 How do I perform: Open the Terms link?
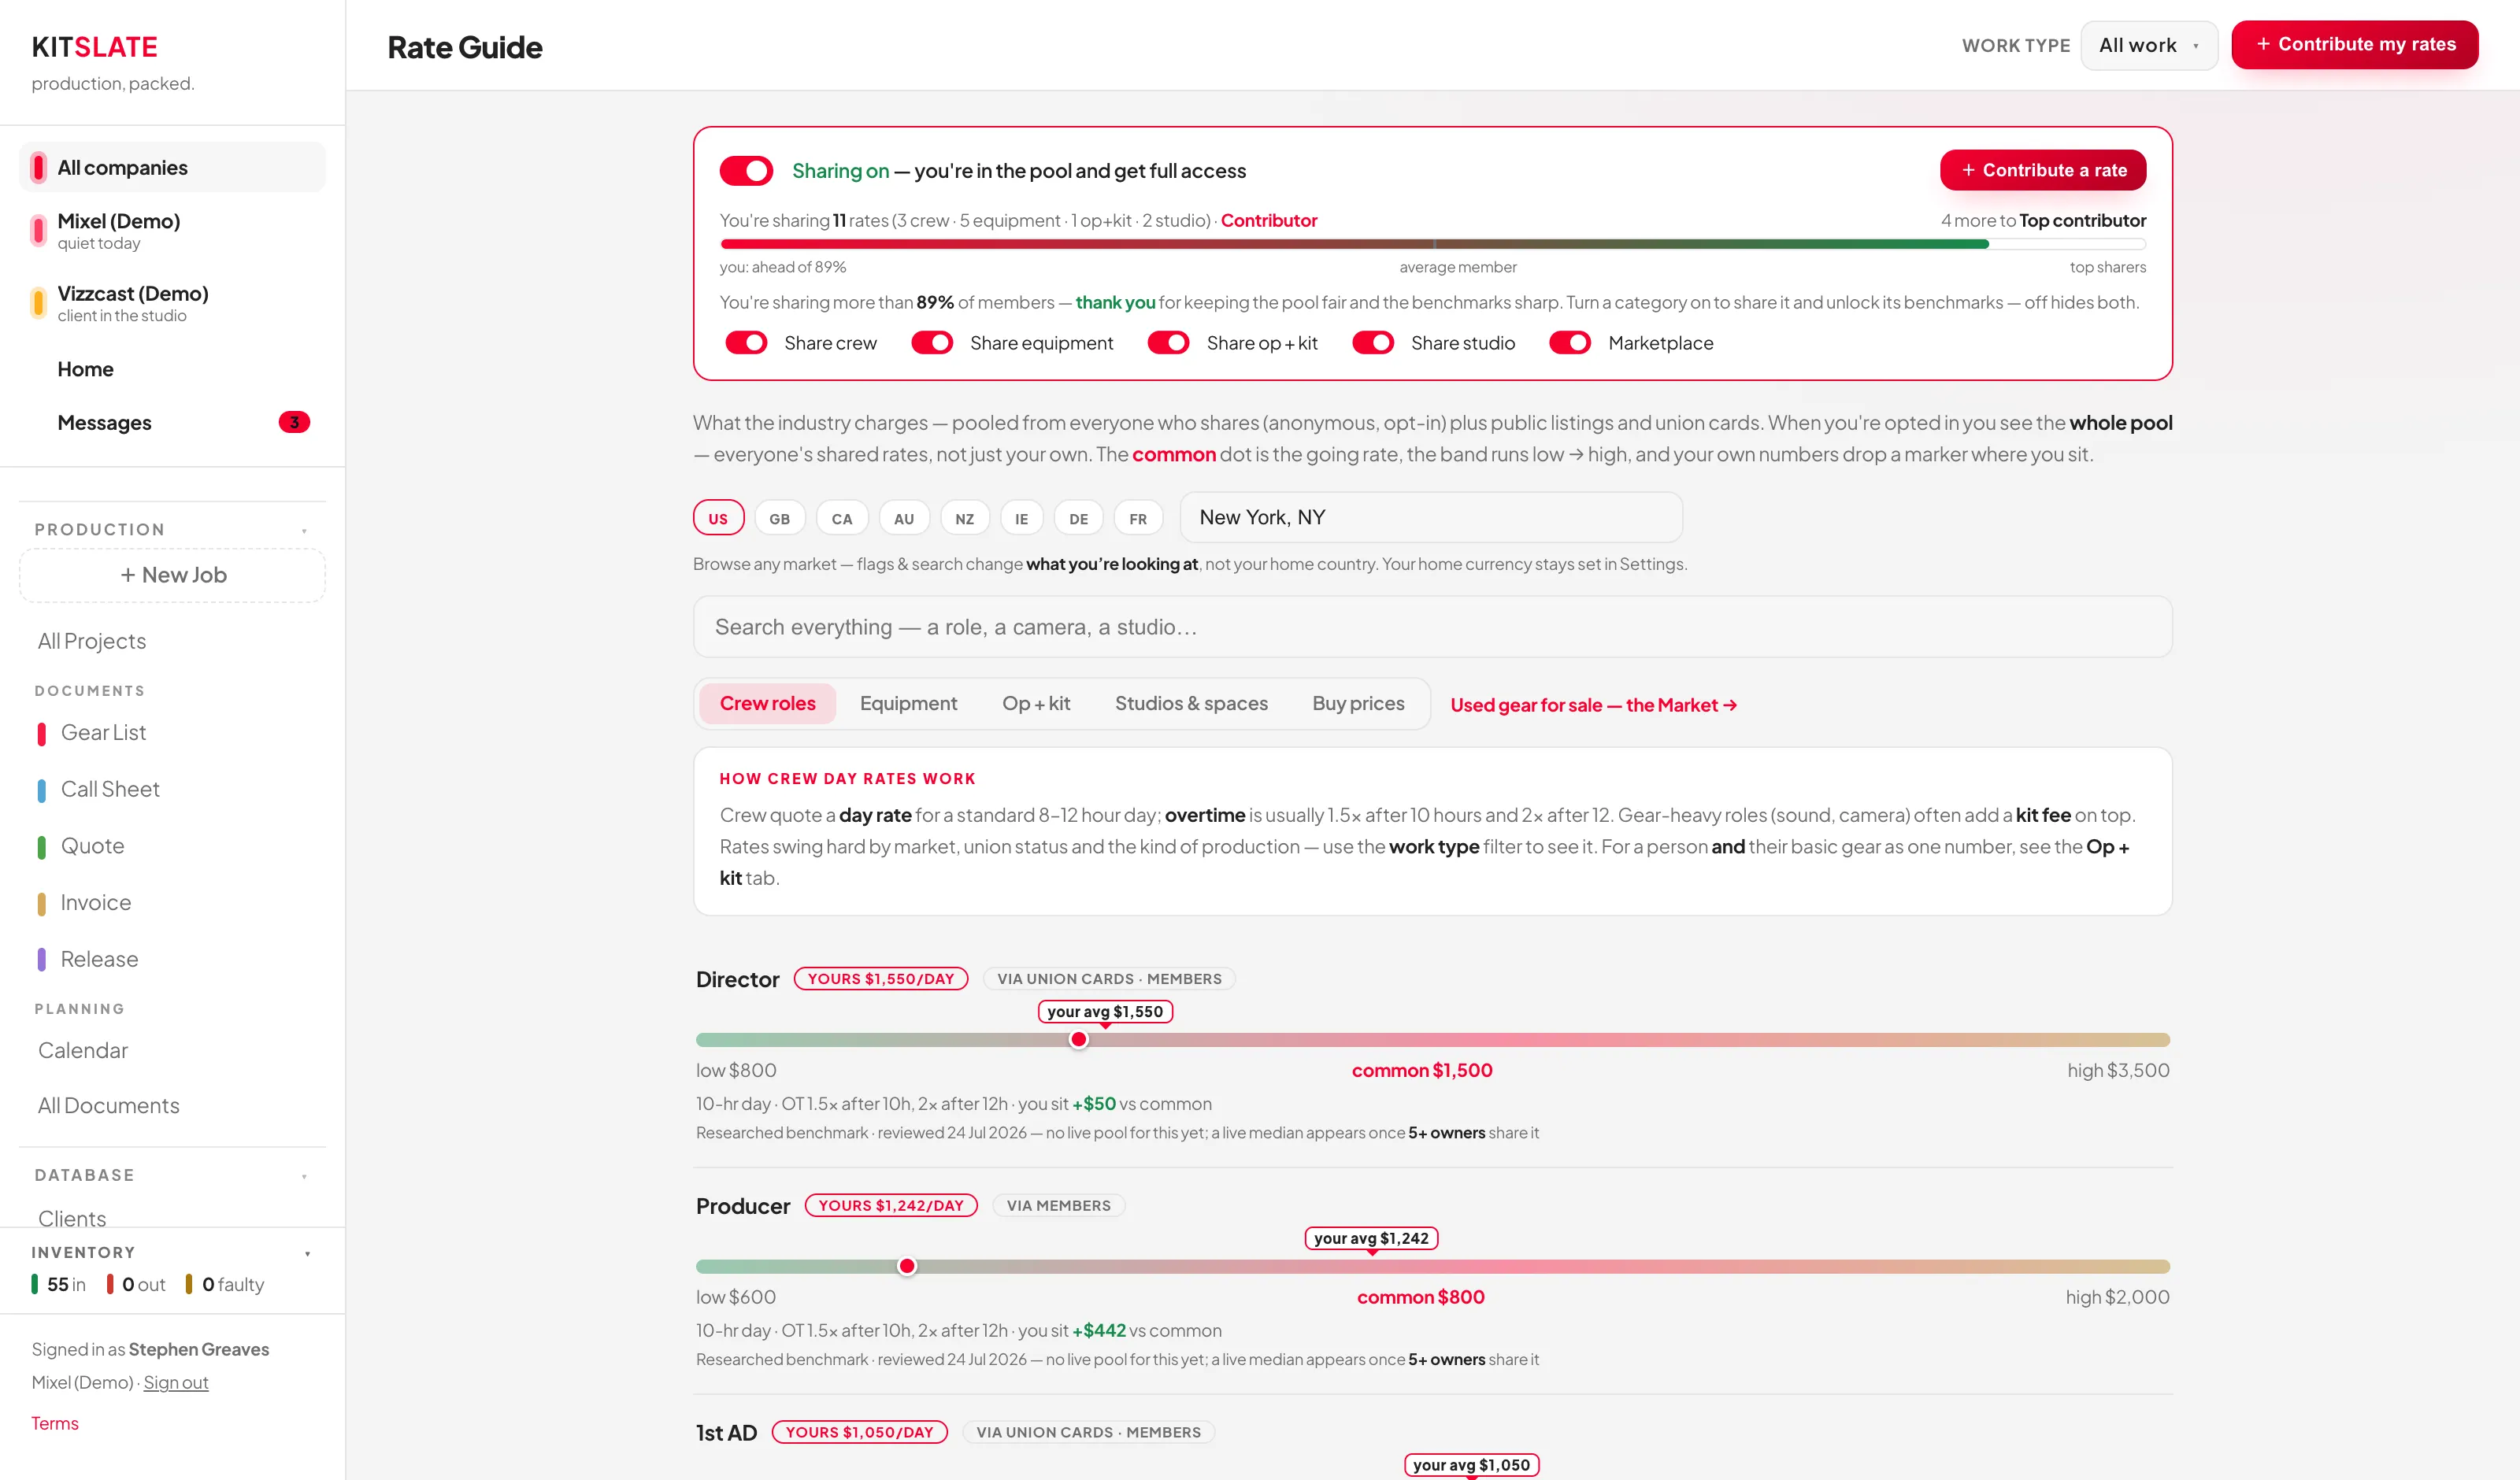tap(54, 1423)
